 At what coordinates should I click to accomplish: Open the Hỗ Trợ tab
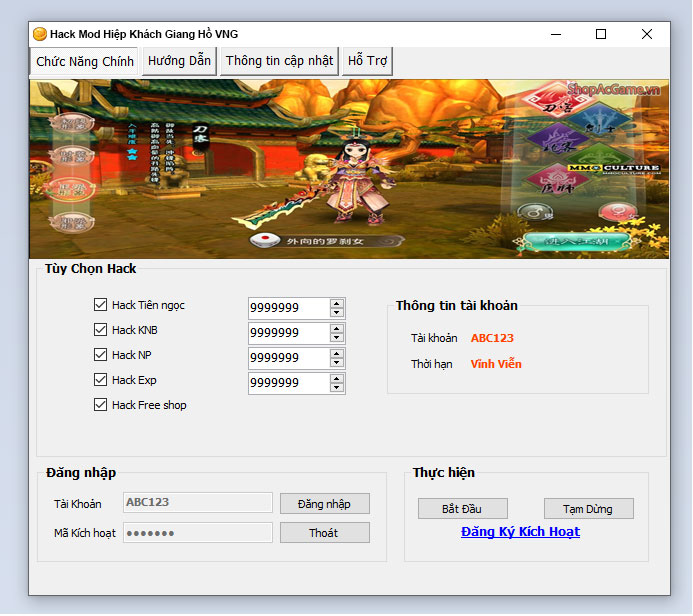pyautogui.click(x=367, y=61)
